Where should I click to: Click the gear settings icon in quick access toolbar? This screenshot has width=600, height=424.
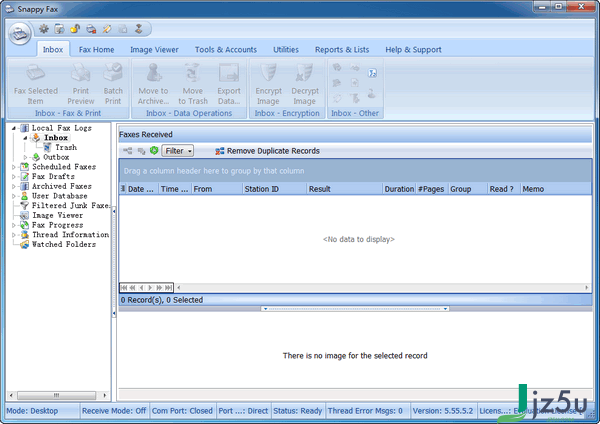[x=44, y=29]
